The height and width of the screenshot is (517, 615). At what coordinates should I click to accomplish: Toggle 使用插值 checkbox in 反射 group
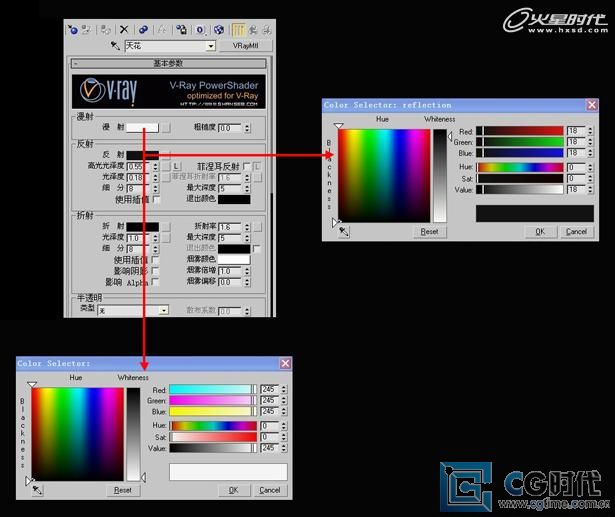pyautogui.click(x=156, y=200)
